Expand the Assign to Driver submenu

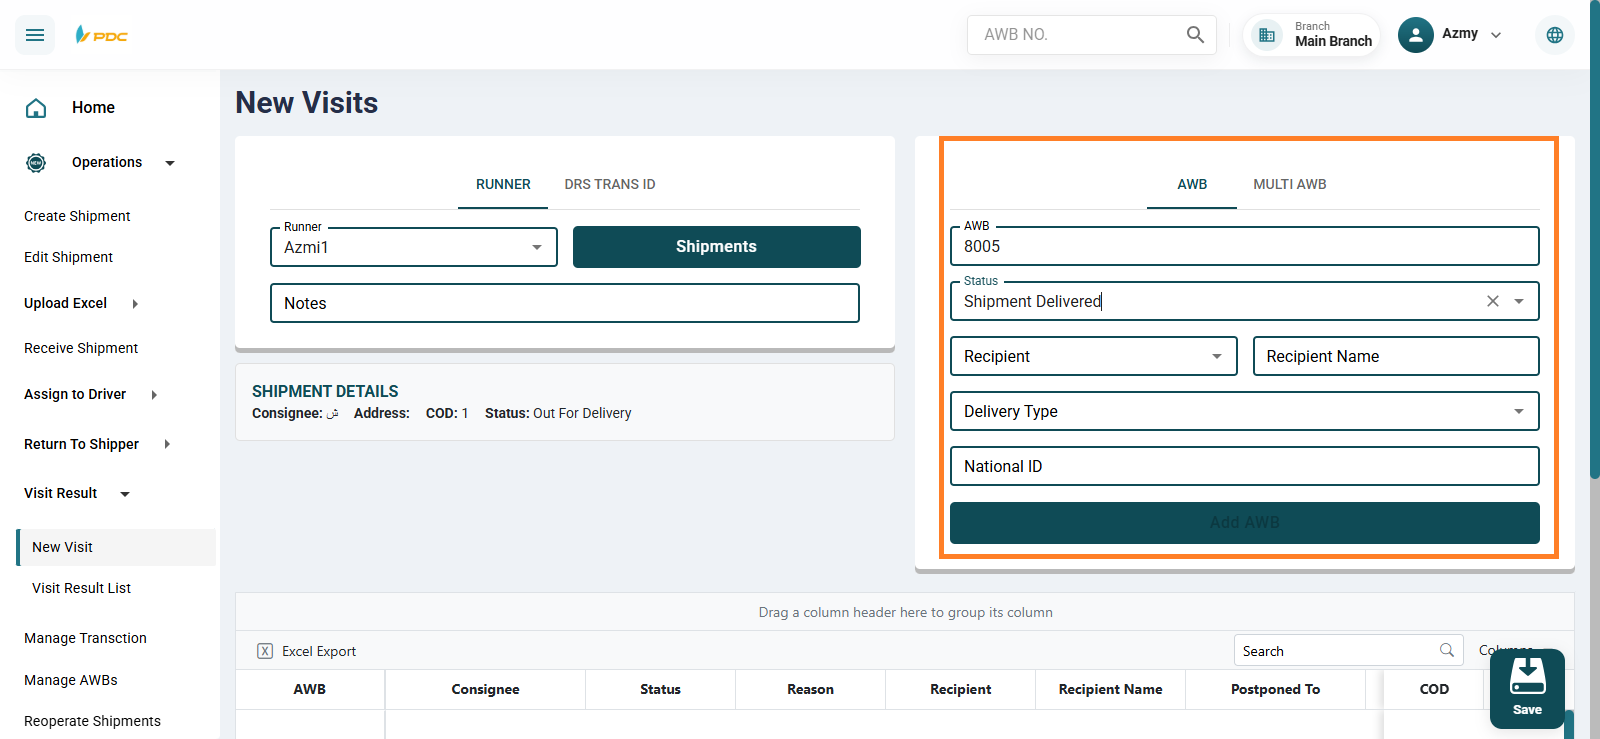(154, 395)
